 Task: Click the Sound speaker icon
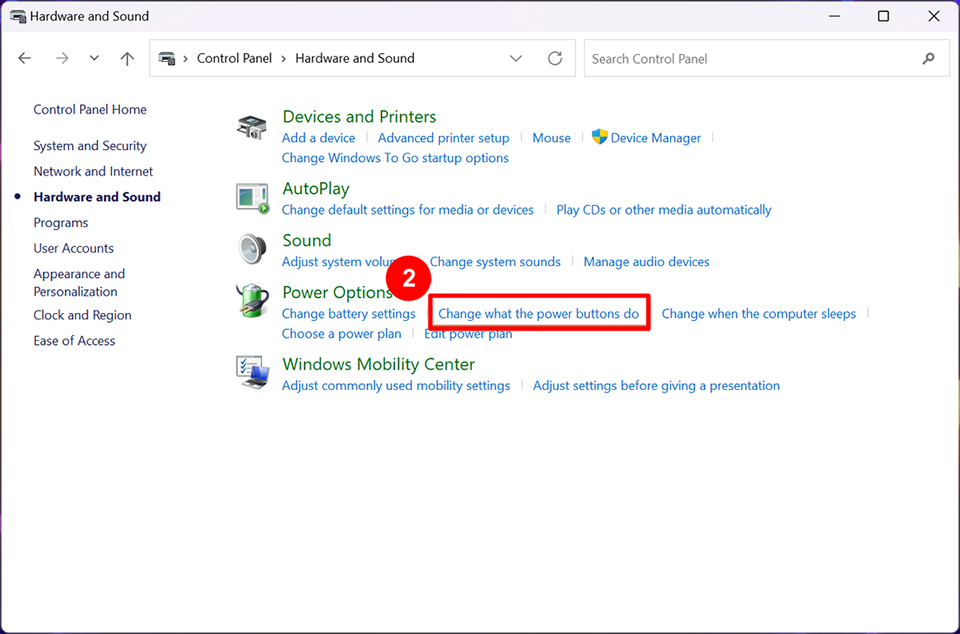(252, 249)
